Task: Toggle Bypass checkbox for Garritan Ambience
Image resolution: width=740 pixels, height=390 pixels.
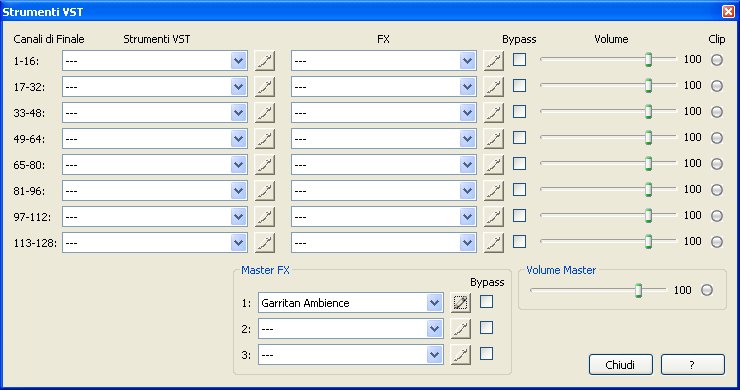Action: pos(487,301)
